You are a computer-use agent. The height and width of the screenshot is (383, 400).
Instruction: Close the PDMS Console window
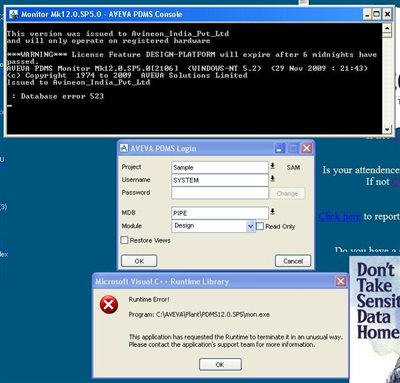tap(387, 14)
